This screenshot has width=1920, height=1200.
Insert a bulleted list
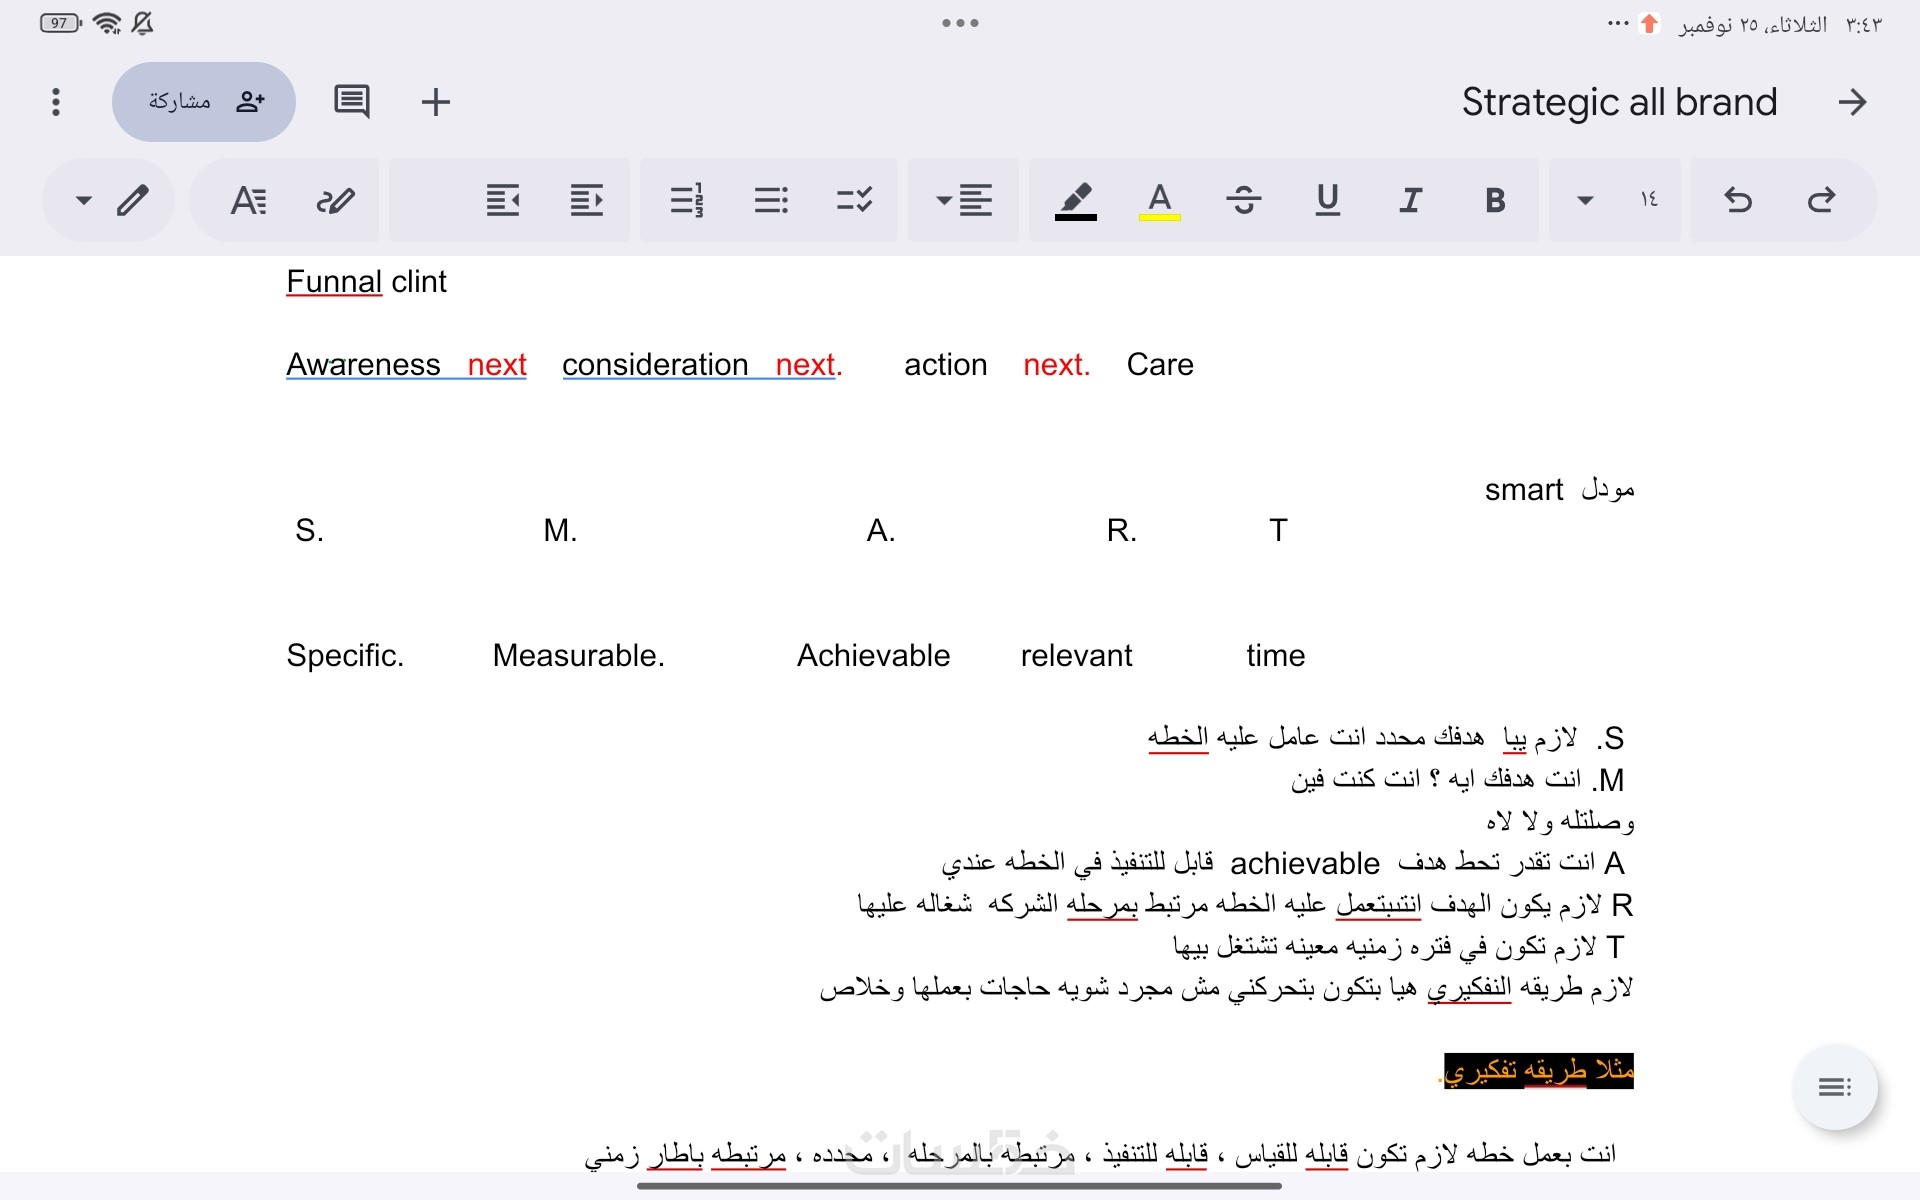[x=771, y=200]
